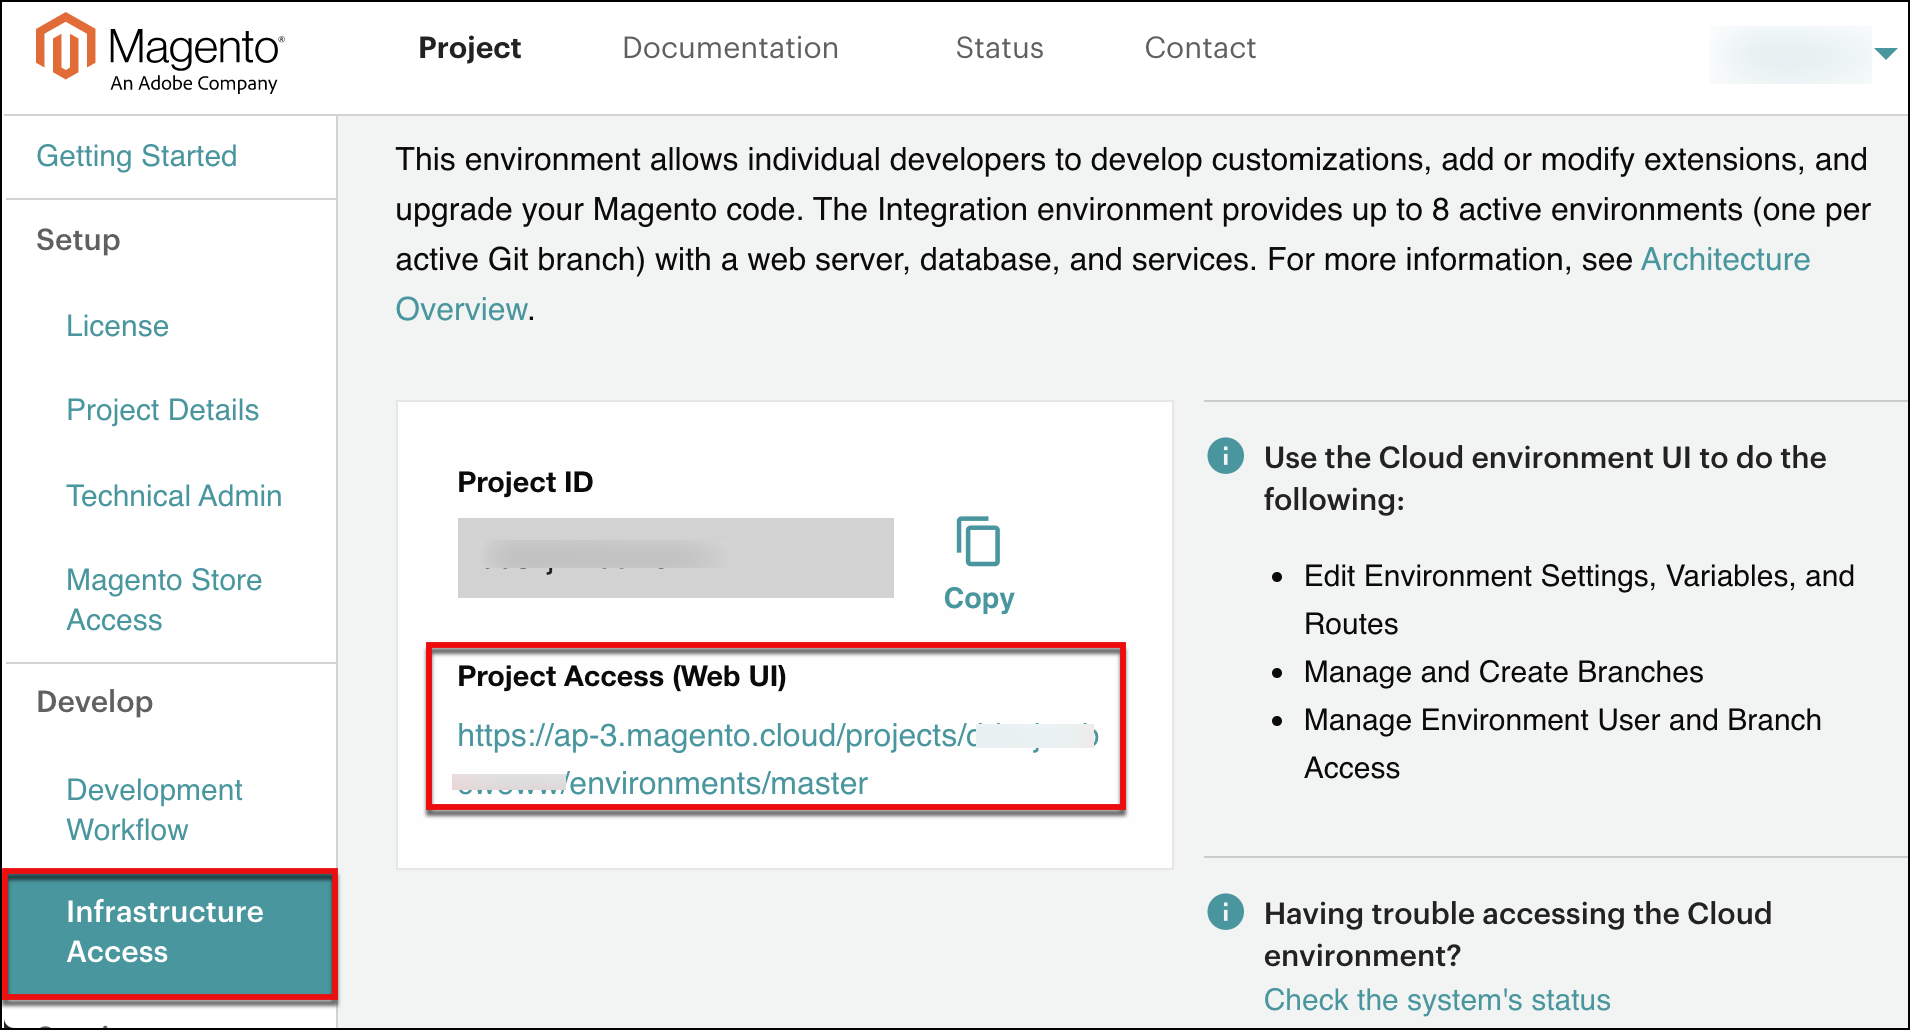Click Check the system's status link
The width and height of the screenshot is (1910, 1030).
point(1437,1000)
